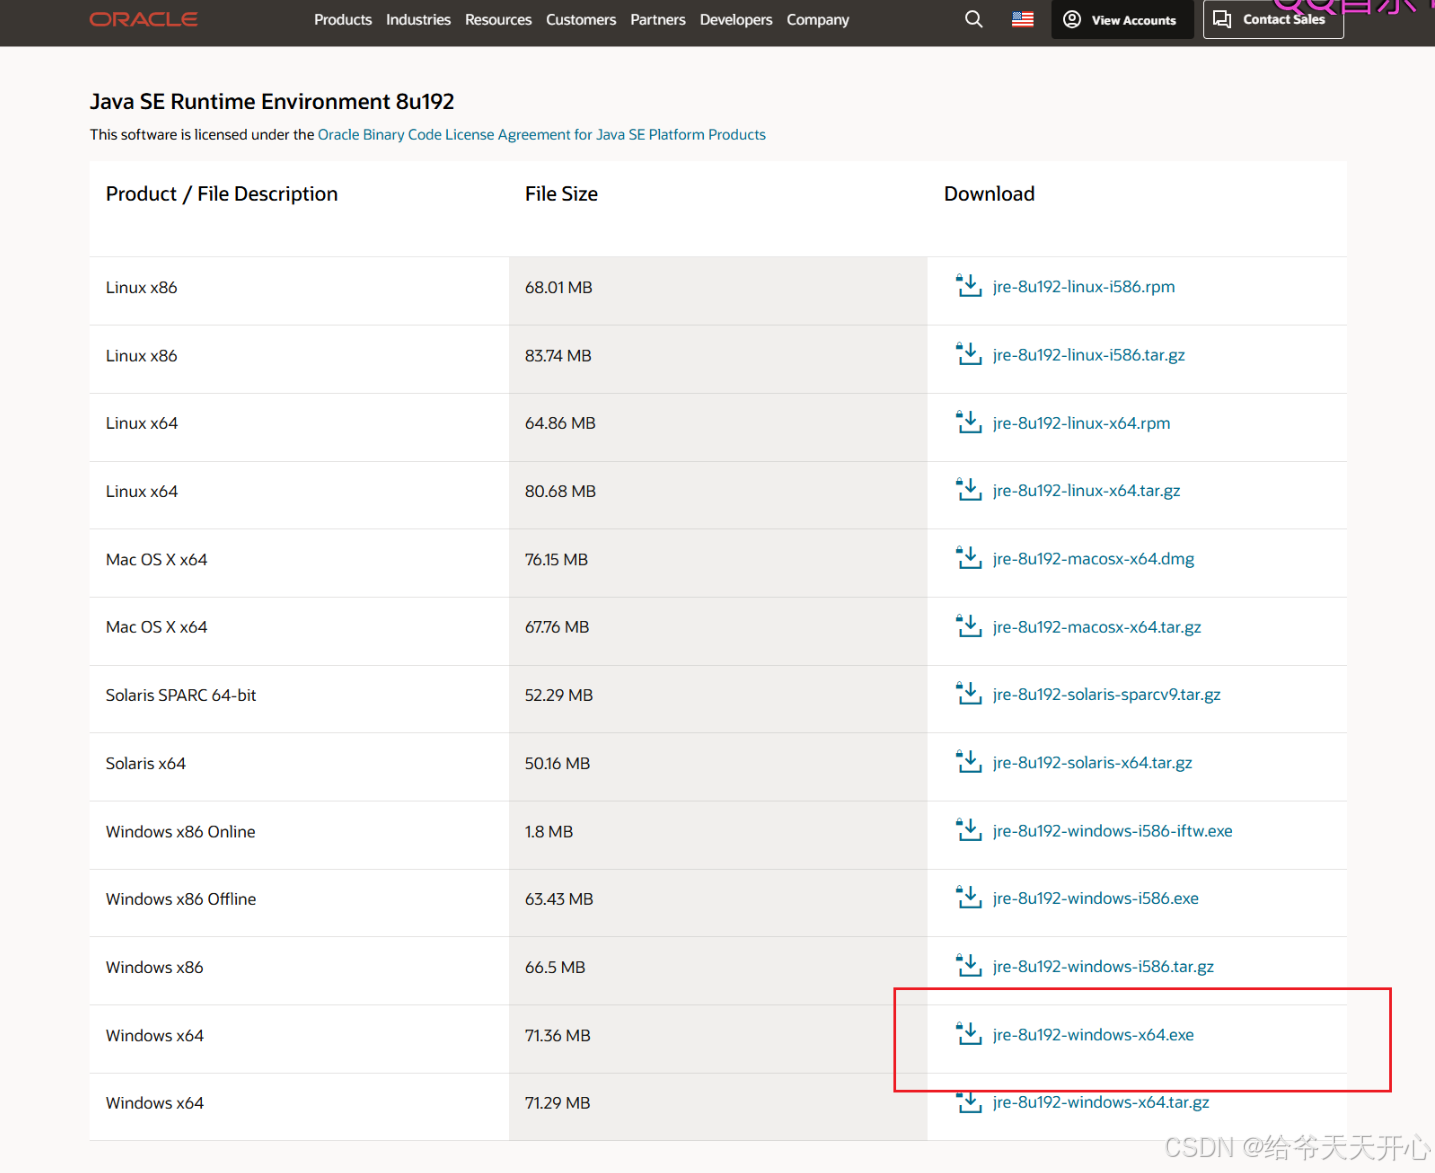Viewport: 1435px width, 1173px height.
Task: Click download icon for jre-8u192-solaris-x64.tar.gz
Action: click(968, 762)
